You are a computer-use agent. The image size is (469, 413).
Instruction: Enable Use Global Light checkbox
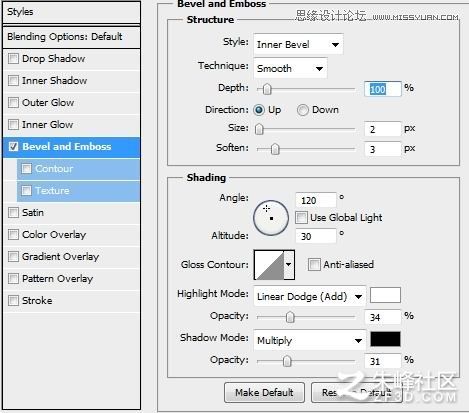tap(301, 218)
